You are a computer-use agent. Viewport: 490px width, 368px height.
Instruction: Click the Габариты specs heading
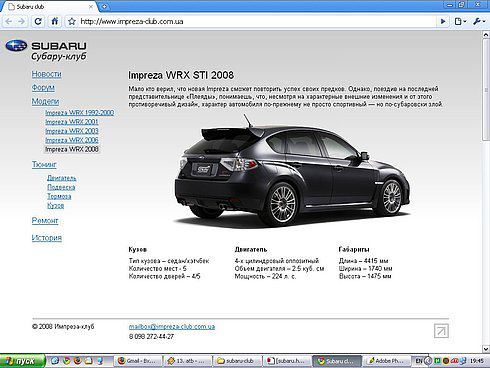click(354, 249)
